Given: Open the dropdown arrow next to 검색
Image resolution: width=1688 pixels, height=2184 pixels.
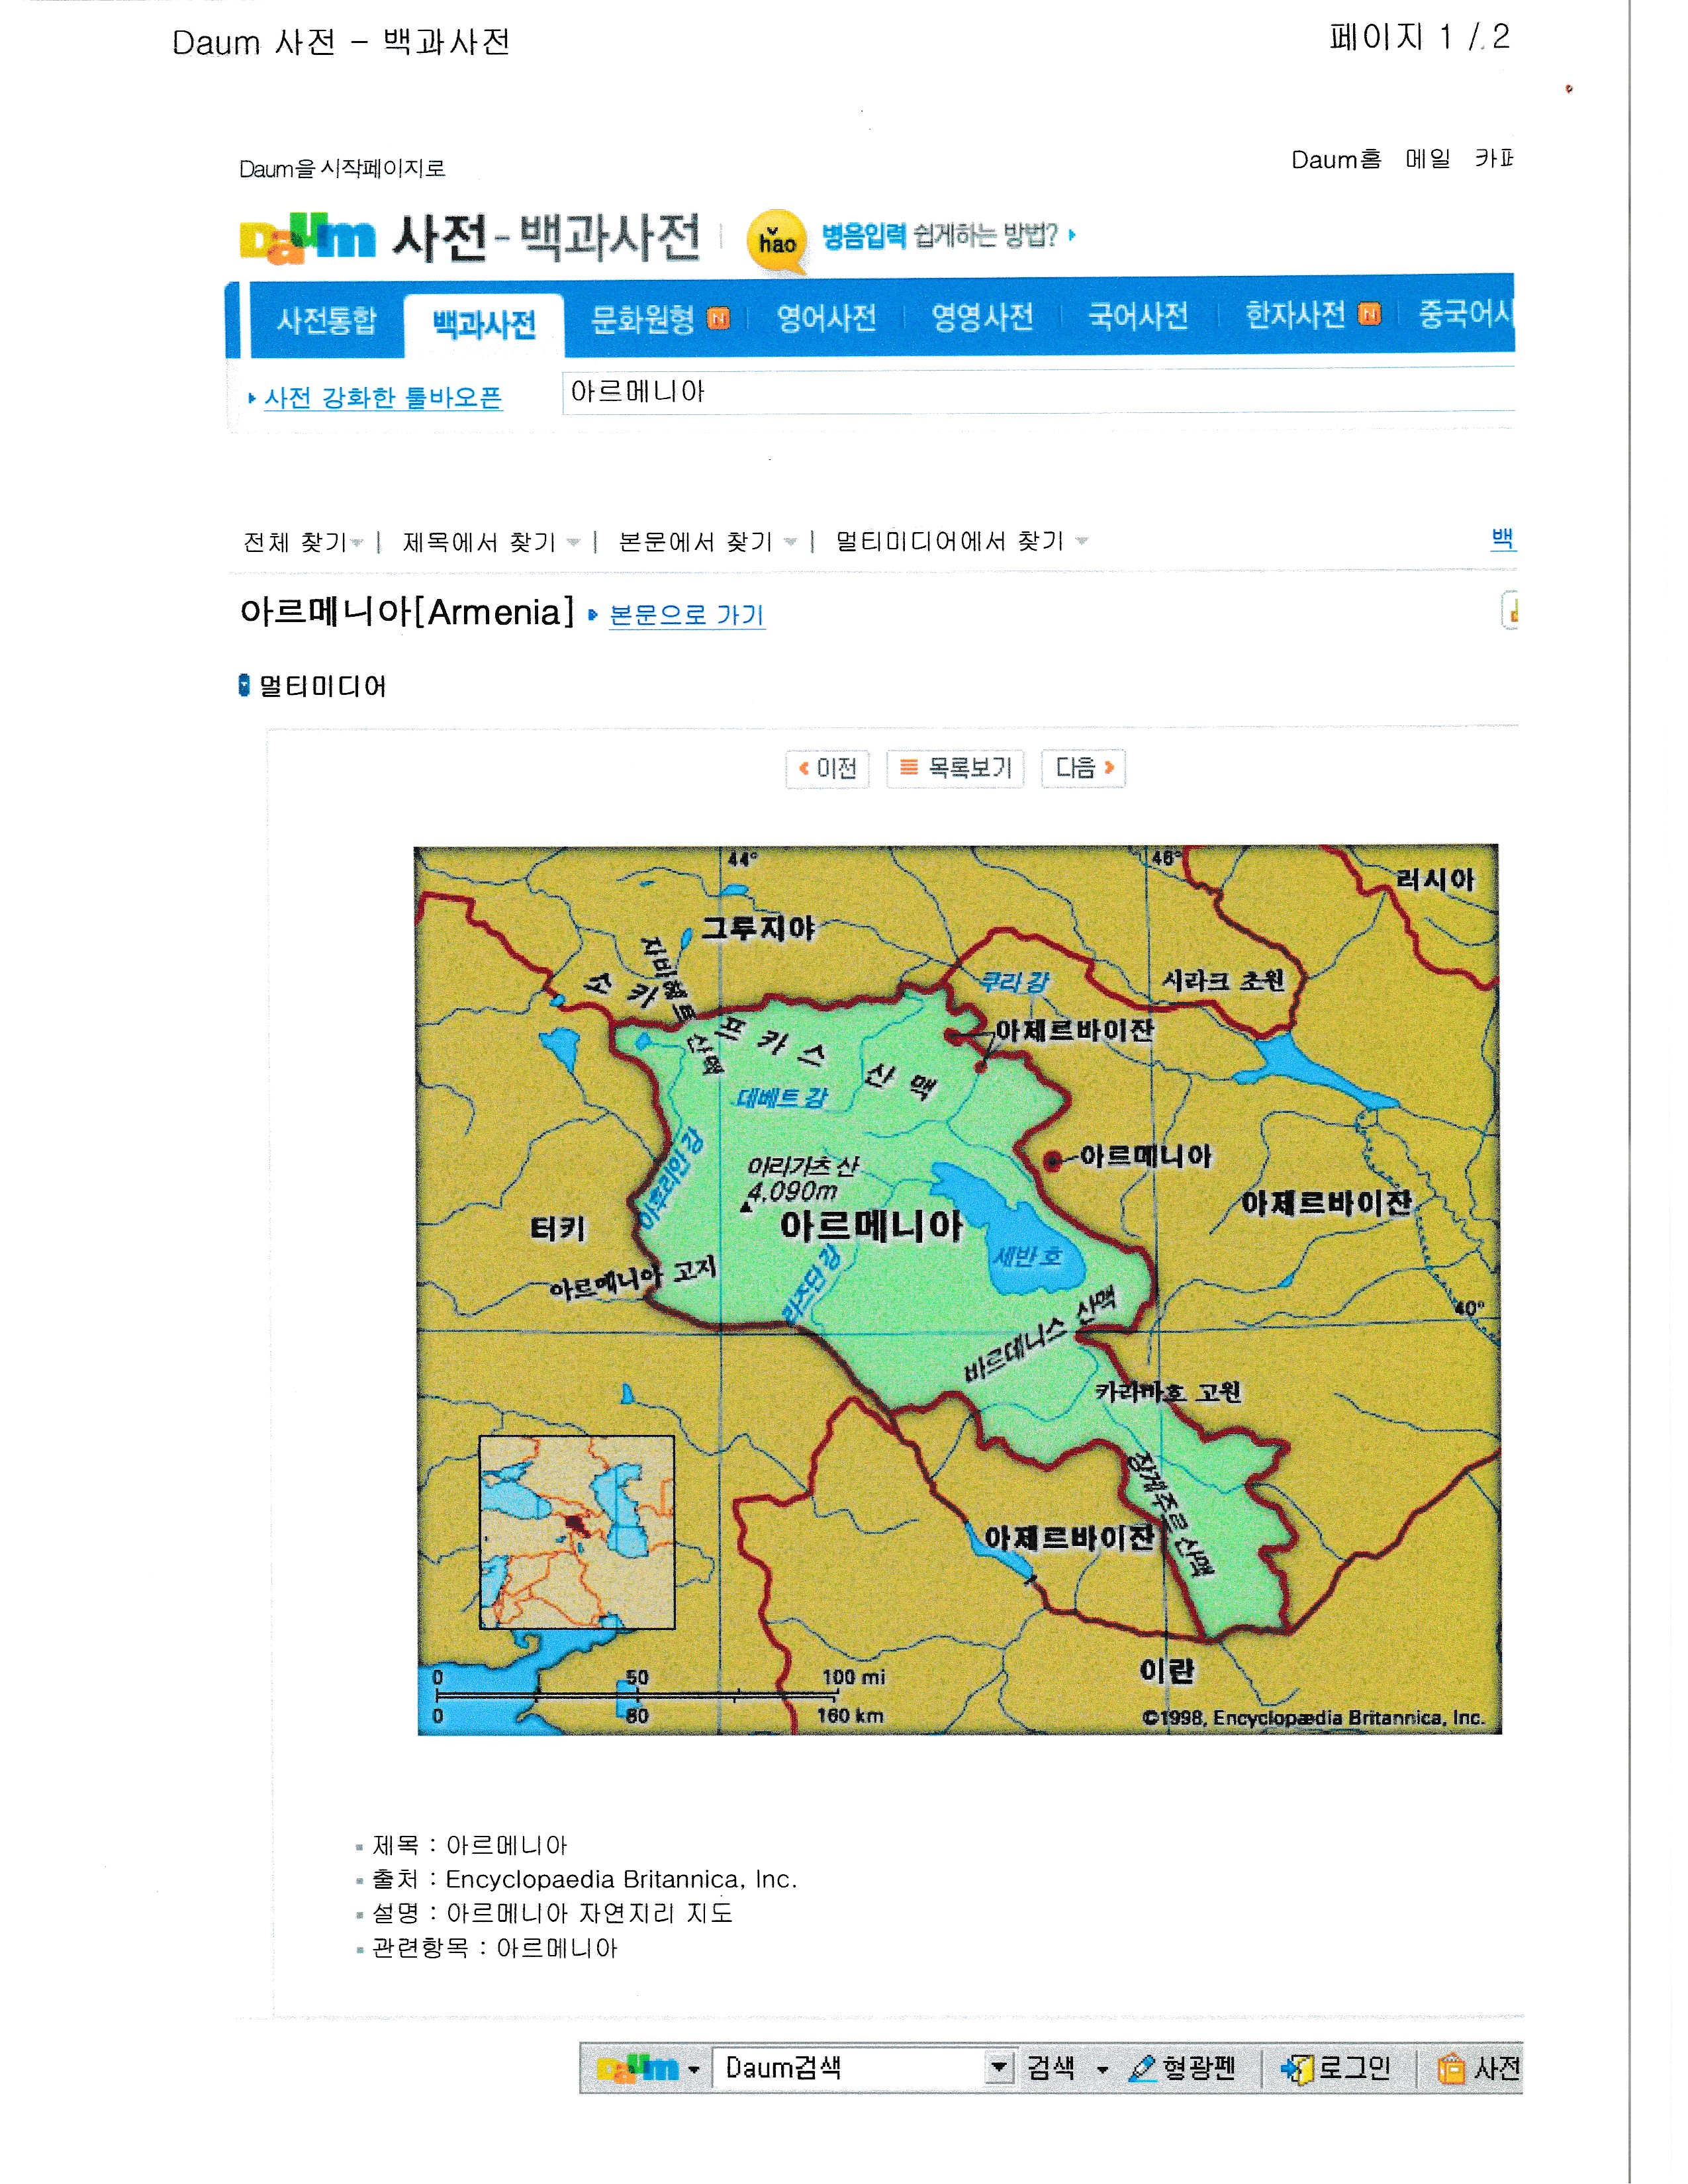Looking at the screenshot, I should tap(1102, 2069).
